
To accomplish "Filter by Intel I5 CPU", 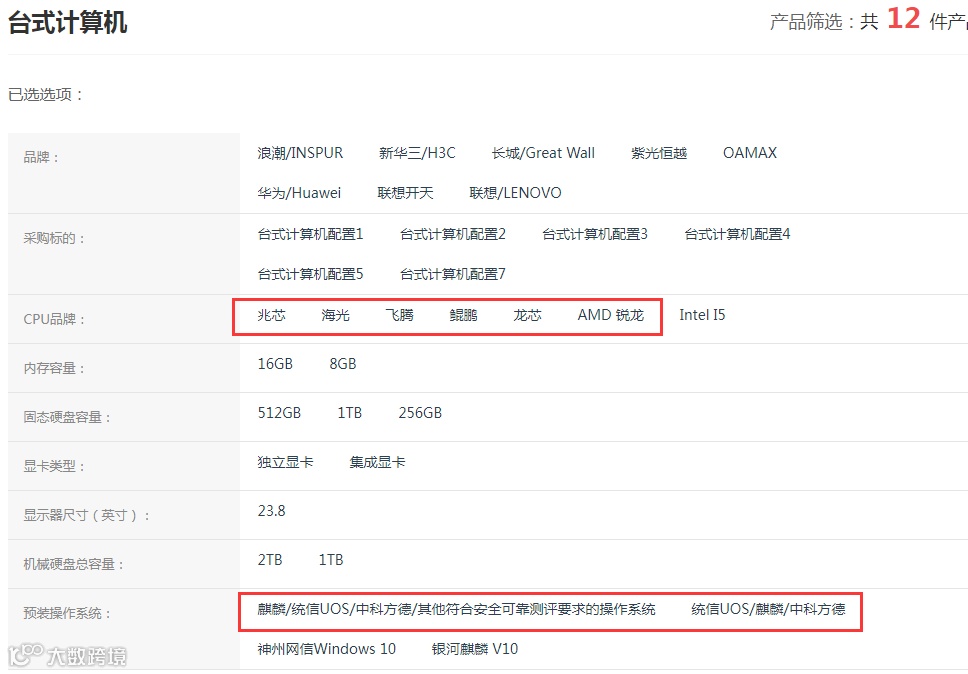I will tap(703, 315).
